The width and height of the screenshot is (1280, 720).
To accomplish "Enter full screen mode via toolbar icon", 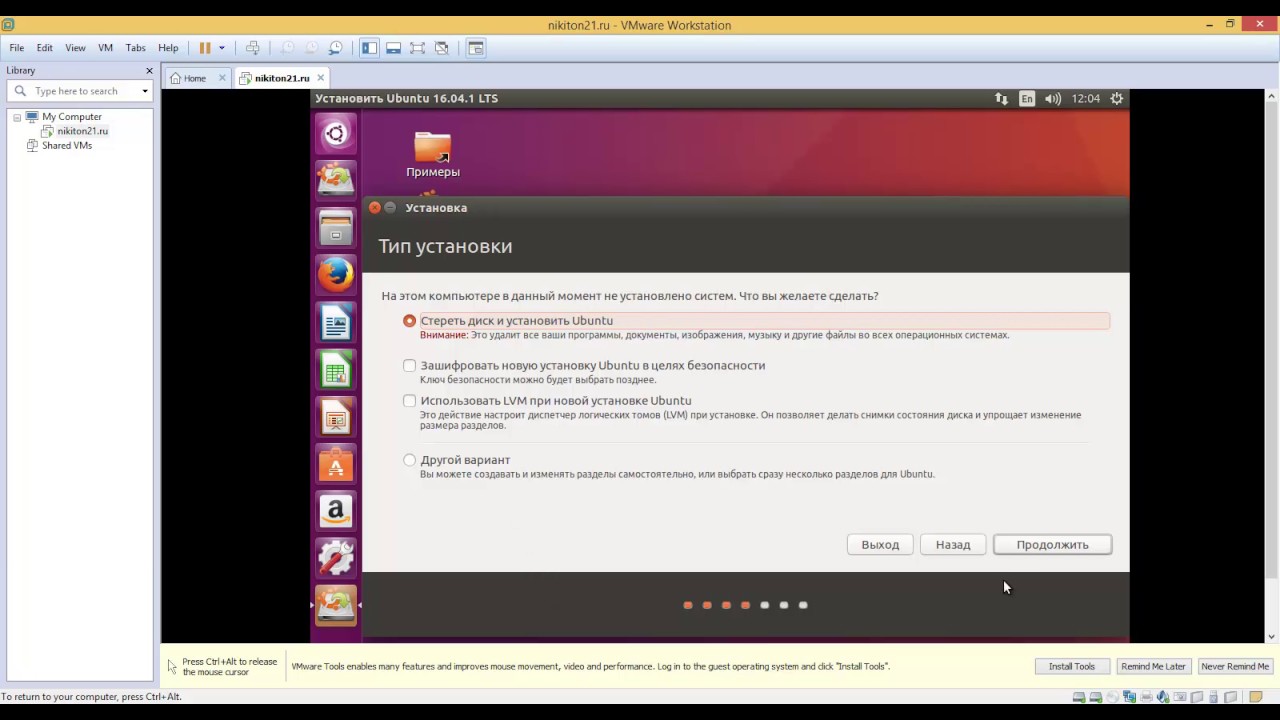I will (417, 48).
